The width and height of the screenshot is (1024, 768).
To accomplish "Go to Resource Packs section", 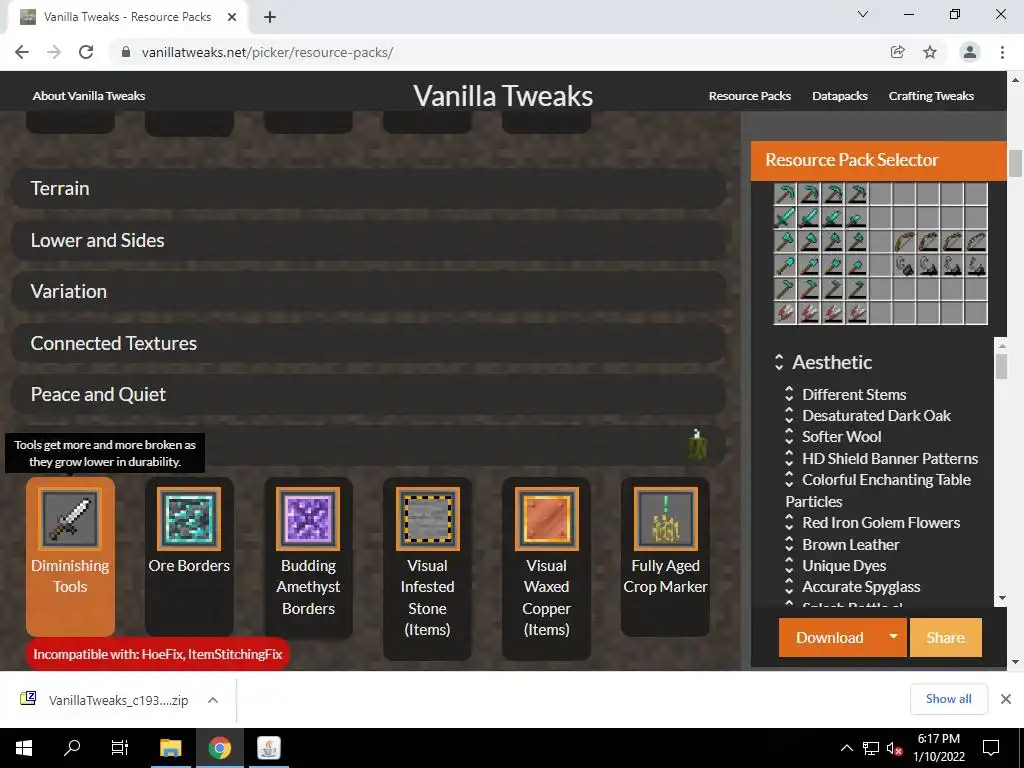I will pos(750,96).
